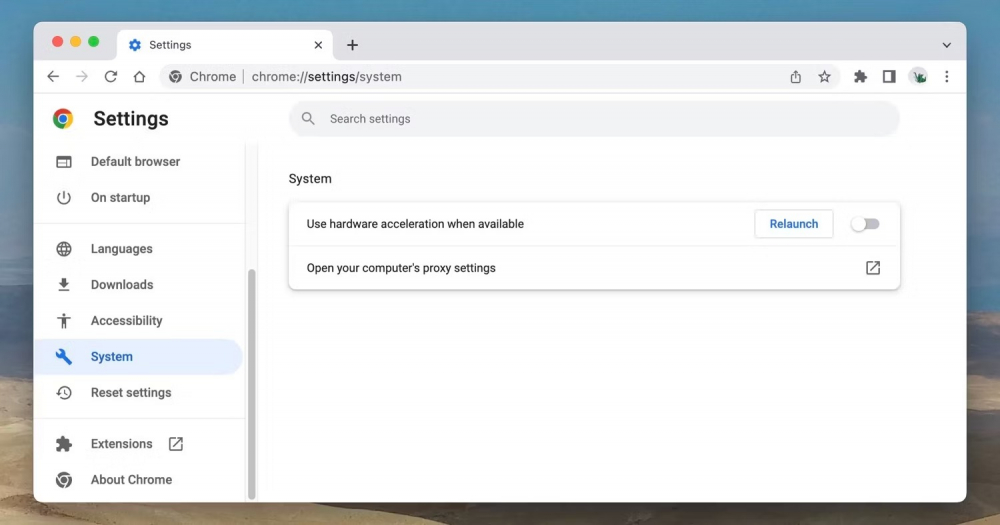Image resolution: width=1000 pixels, height=525 pixels.
Task: Go to the Home page icon
Action: [x=140, y=77]
